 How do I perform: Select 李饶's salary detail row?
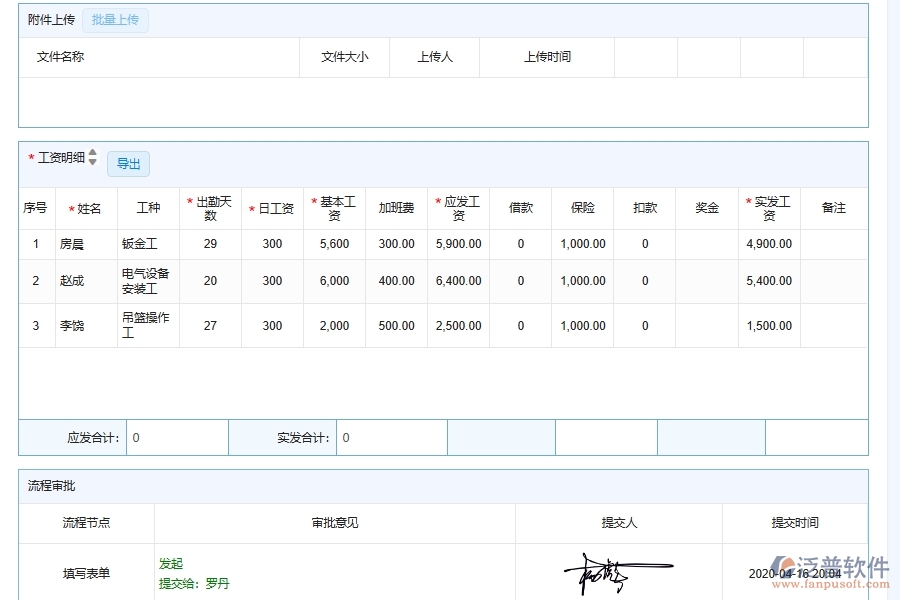pyautogui.click(x=400, y=325)
